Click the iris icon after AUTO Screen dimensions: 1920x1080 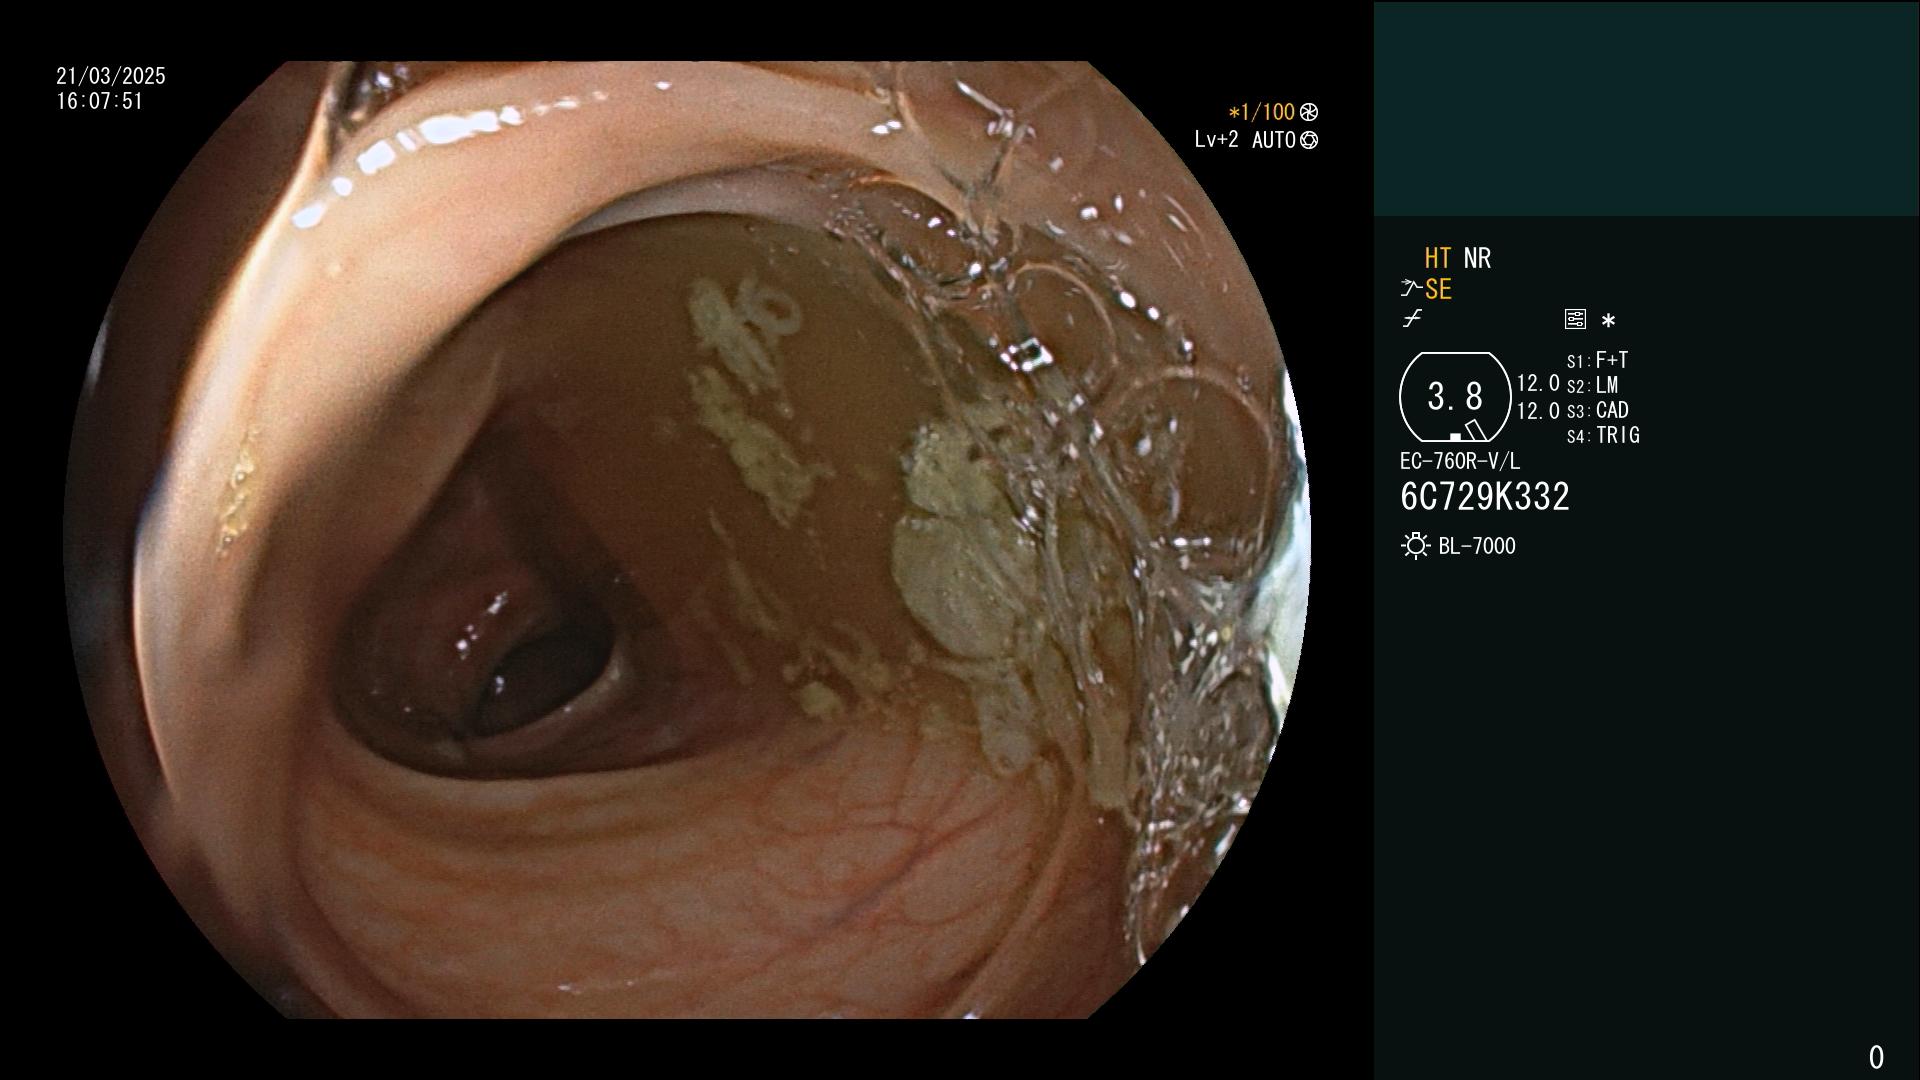(1309, 140)
